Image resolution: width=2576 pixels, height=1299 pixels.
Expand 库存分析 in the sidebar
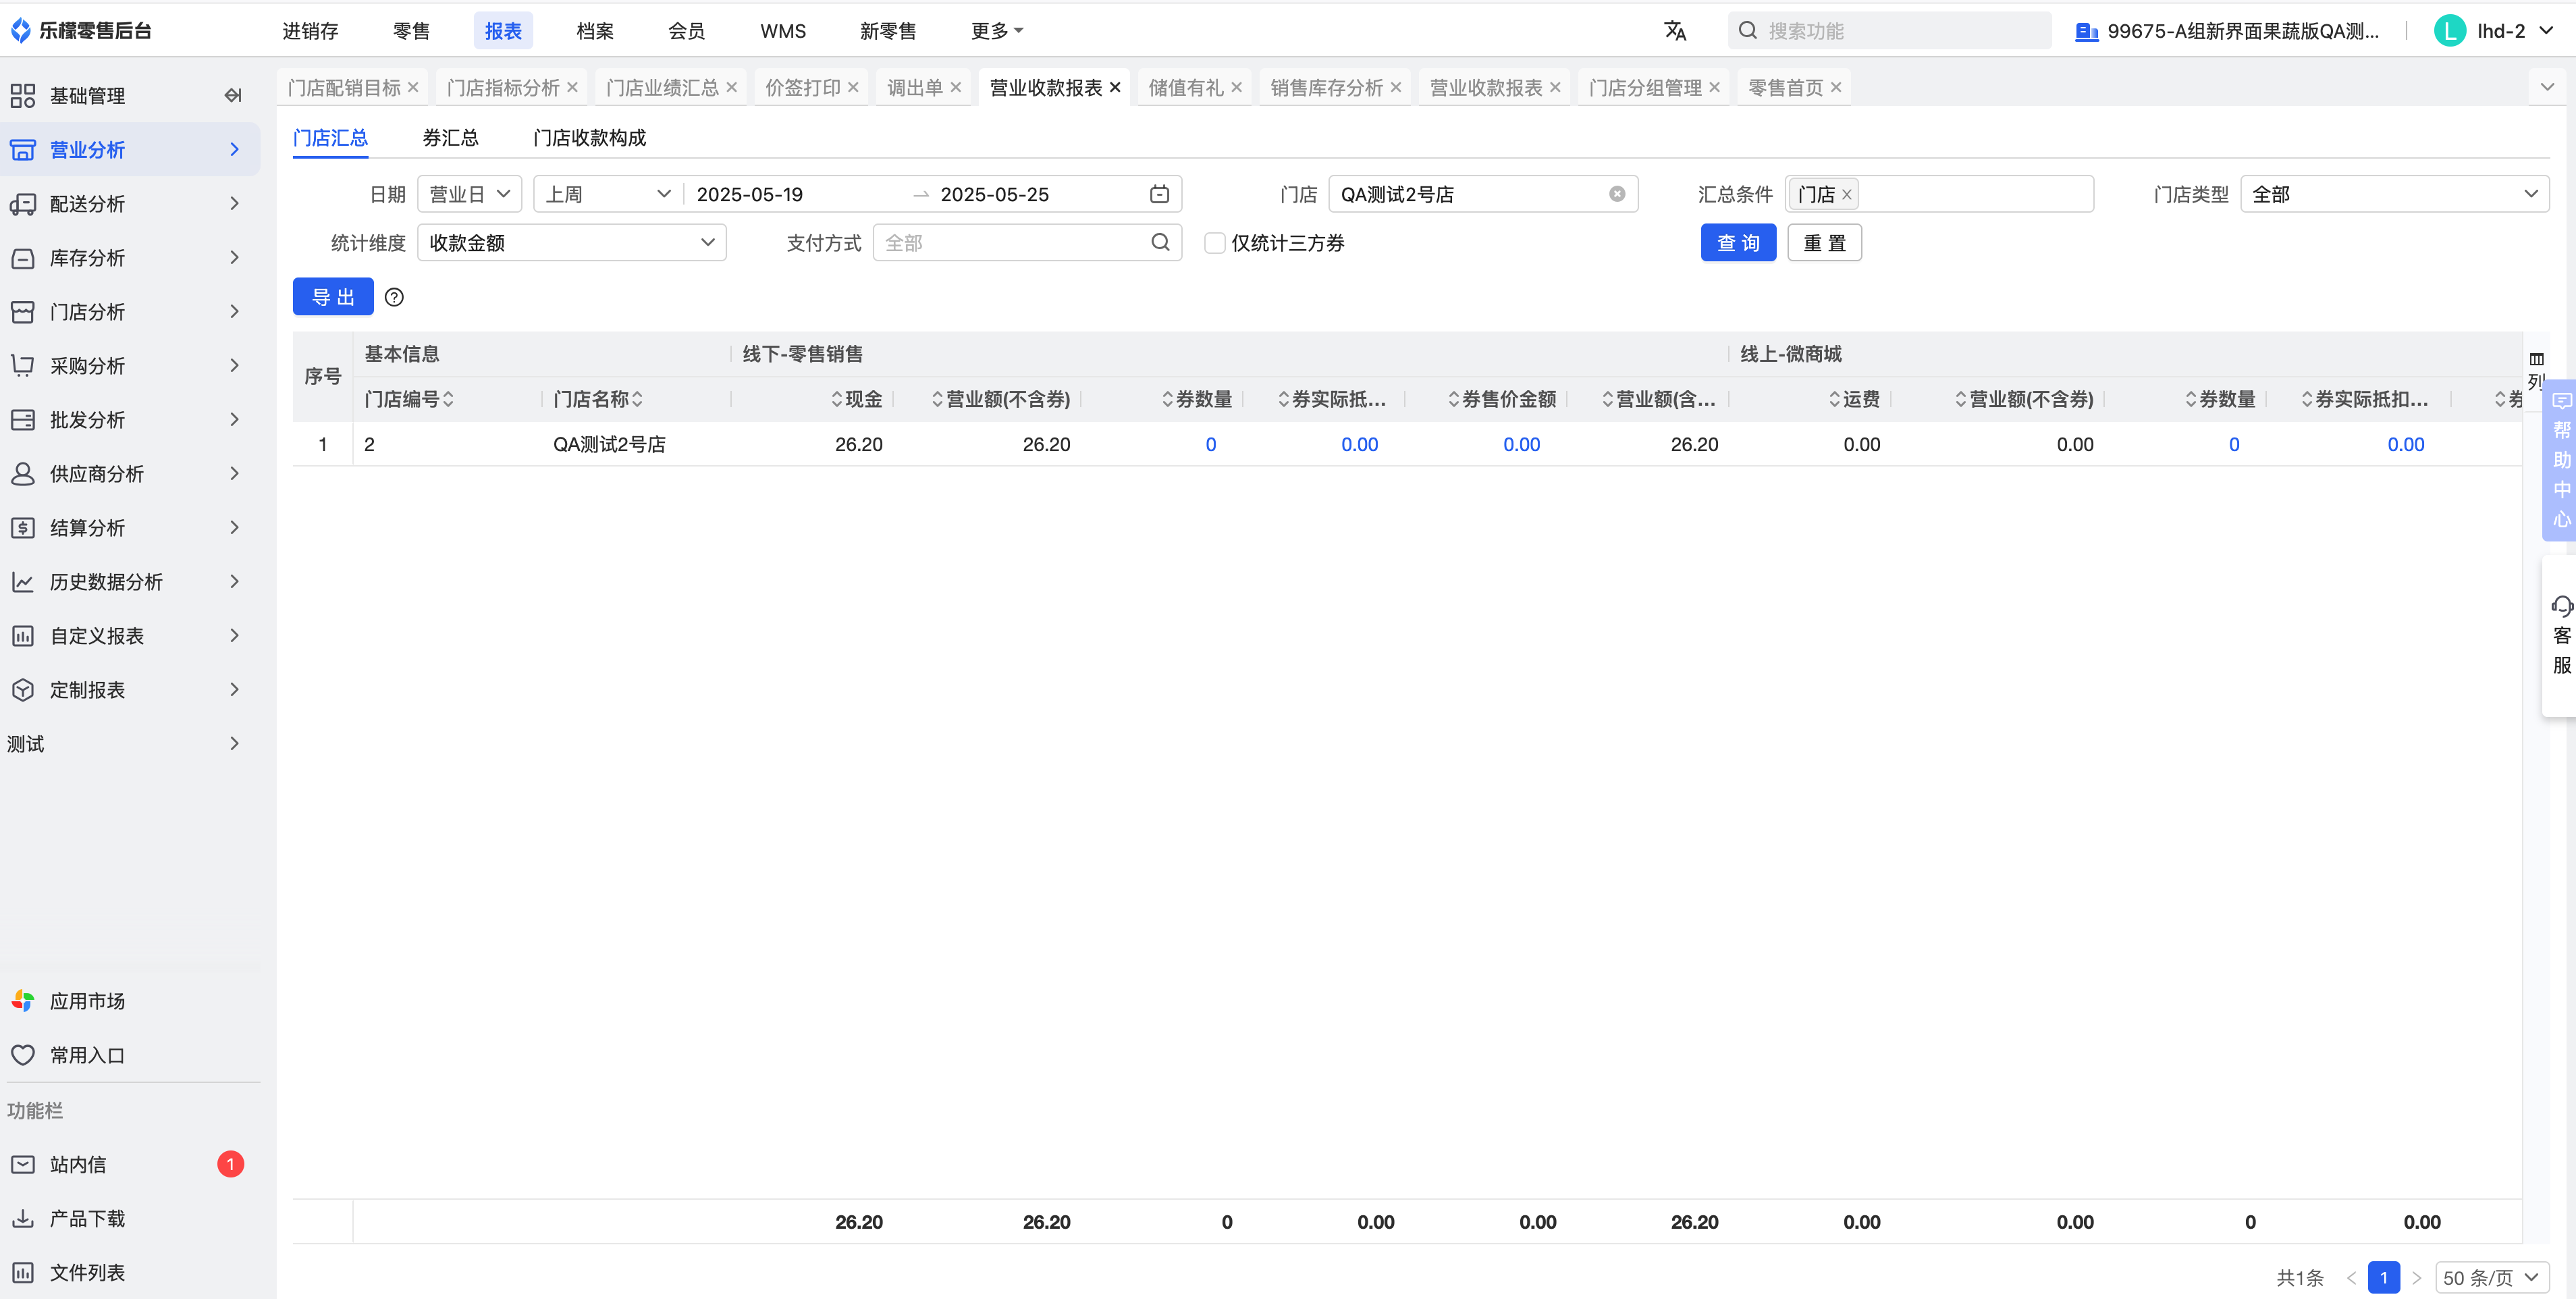point(130,258)
